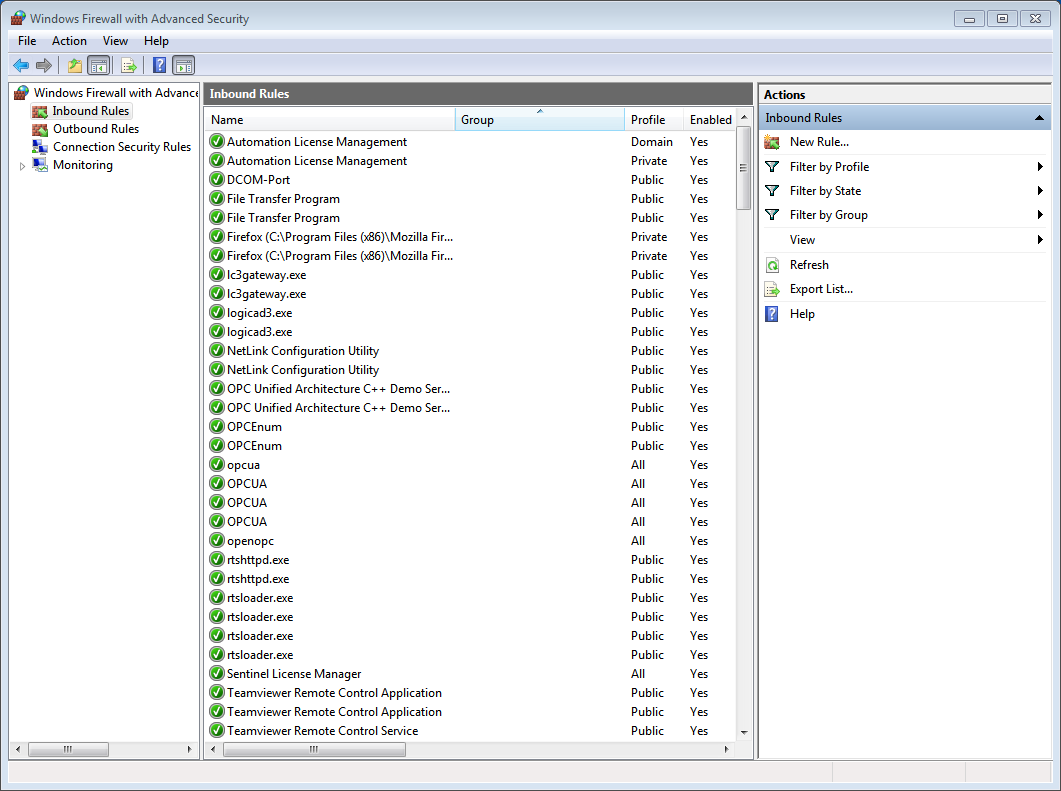Open the Filter by Group submenu
Screen dimensions: 1061x791
click(905, 215)
